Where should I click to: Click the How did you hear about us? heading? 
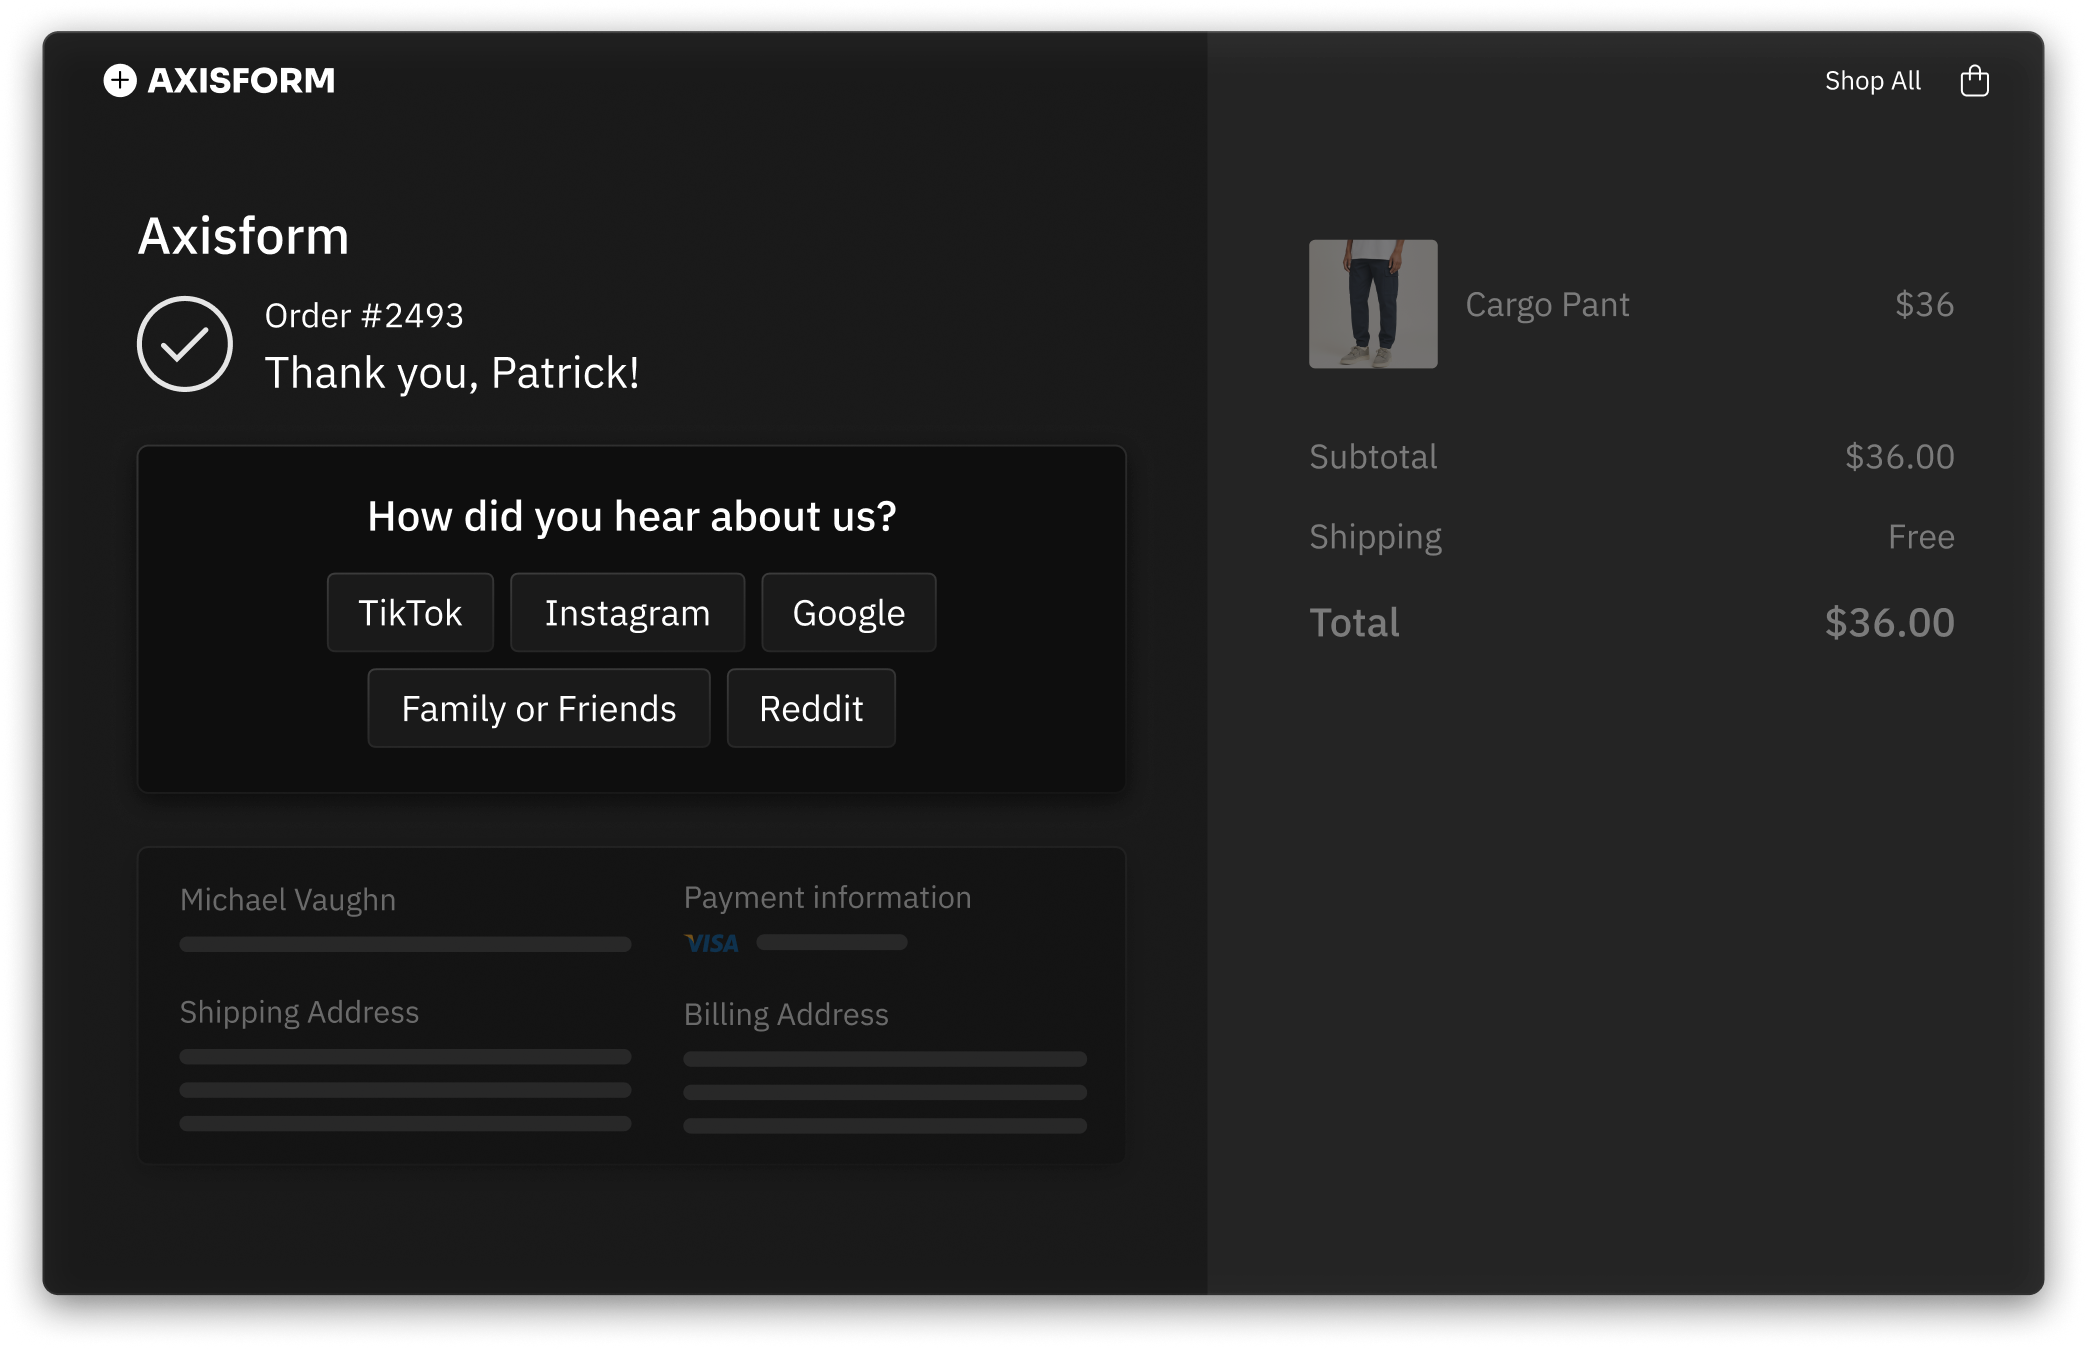[x=632, y=516]
